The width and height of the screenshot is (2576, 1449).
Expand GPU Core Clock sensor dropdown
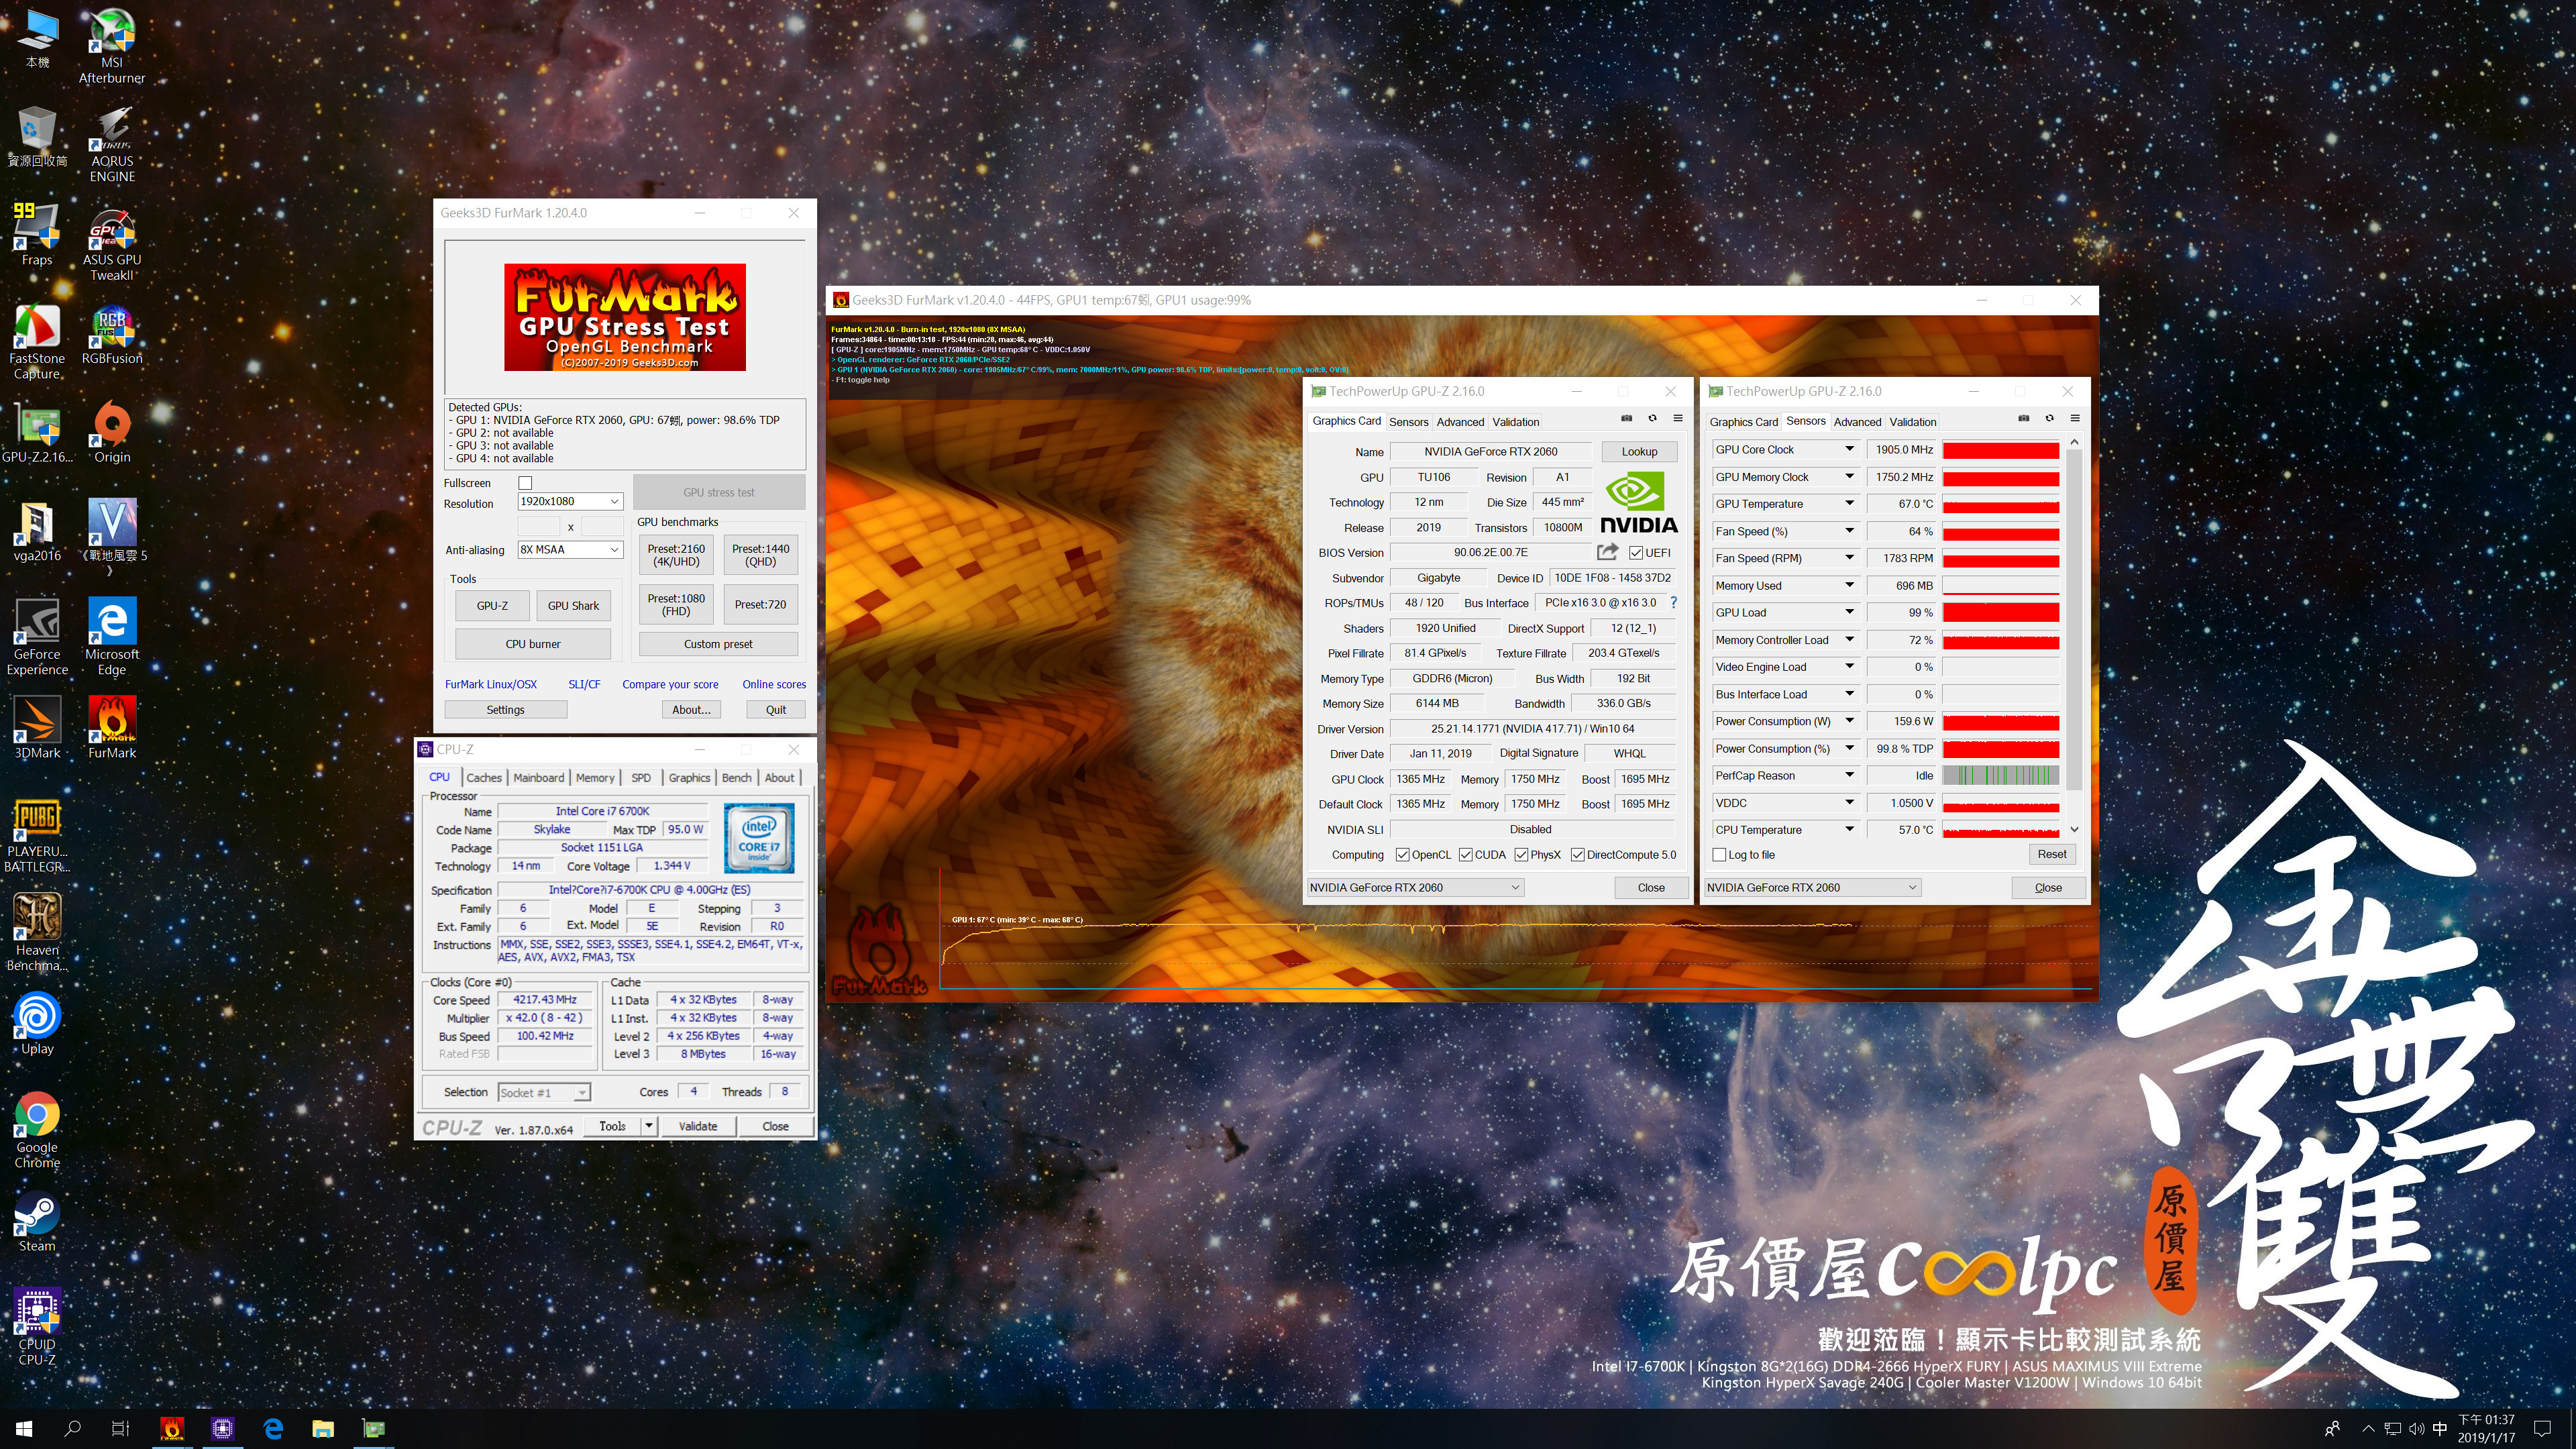pos(1849,449)
